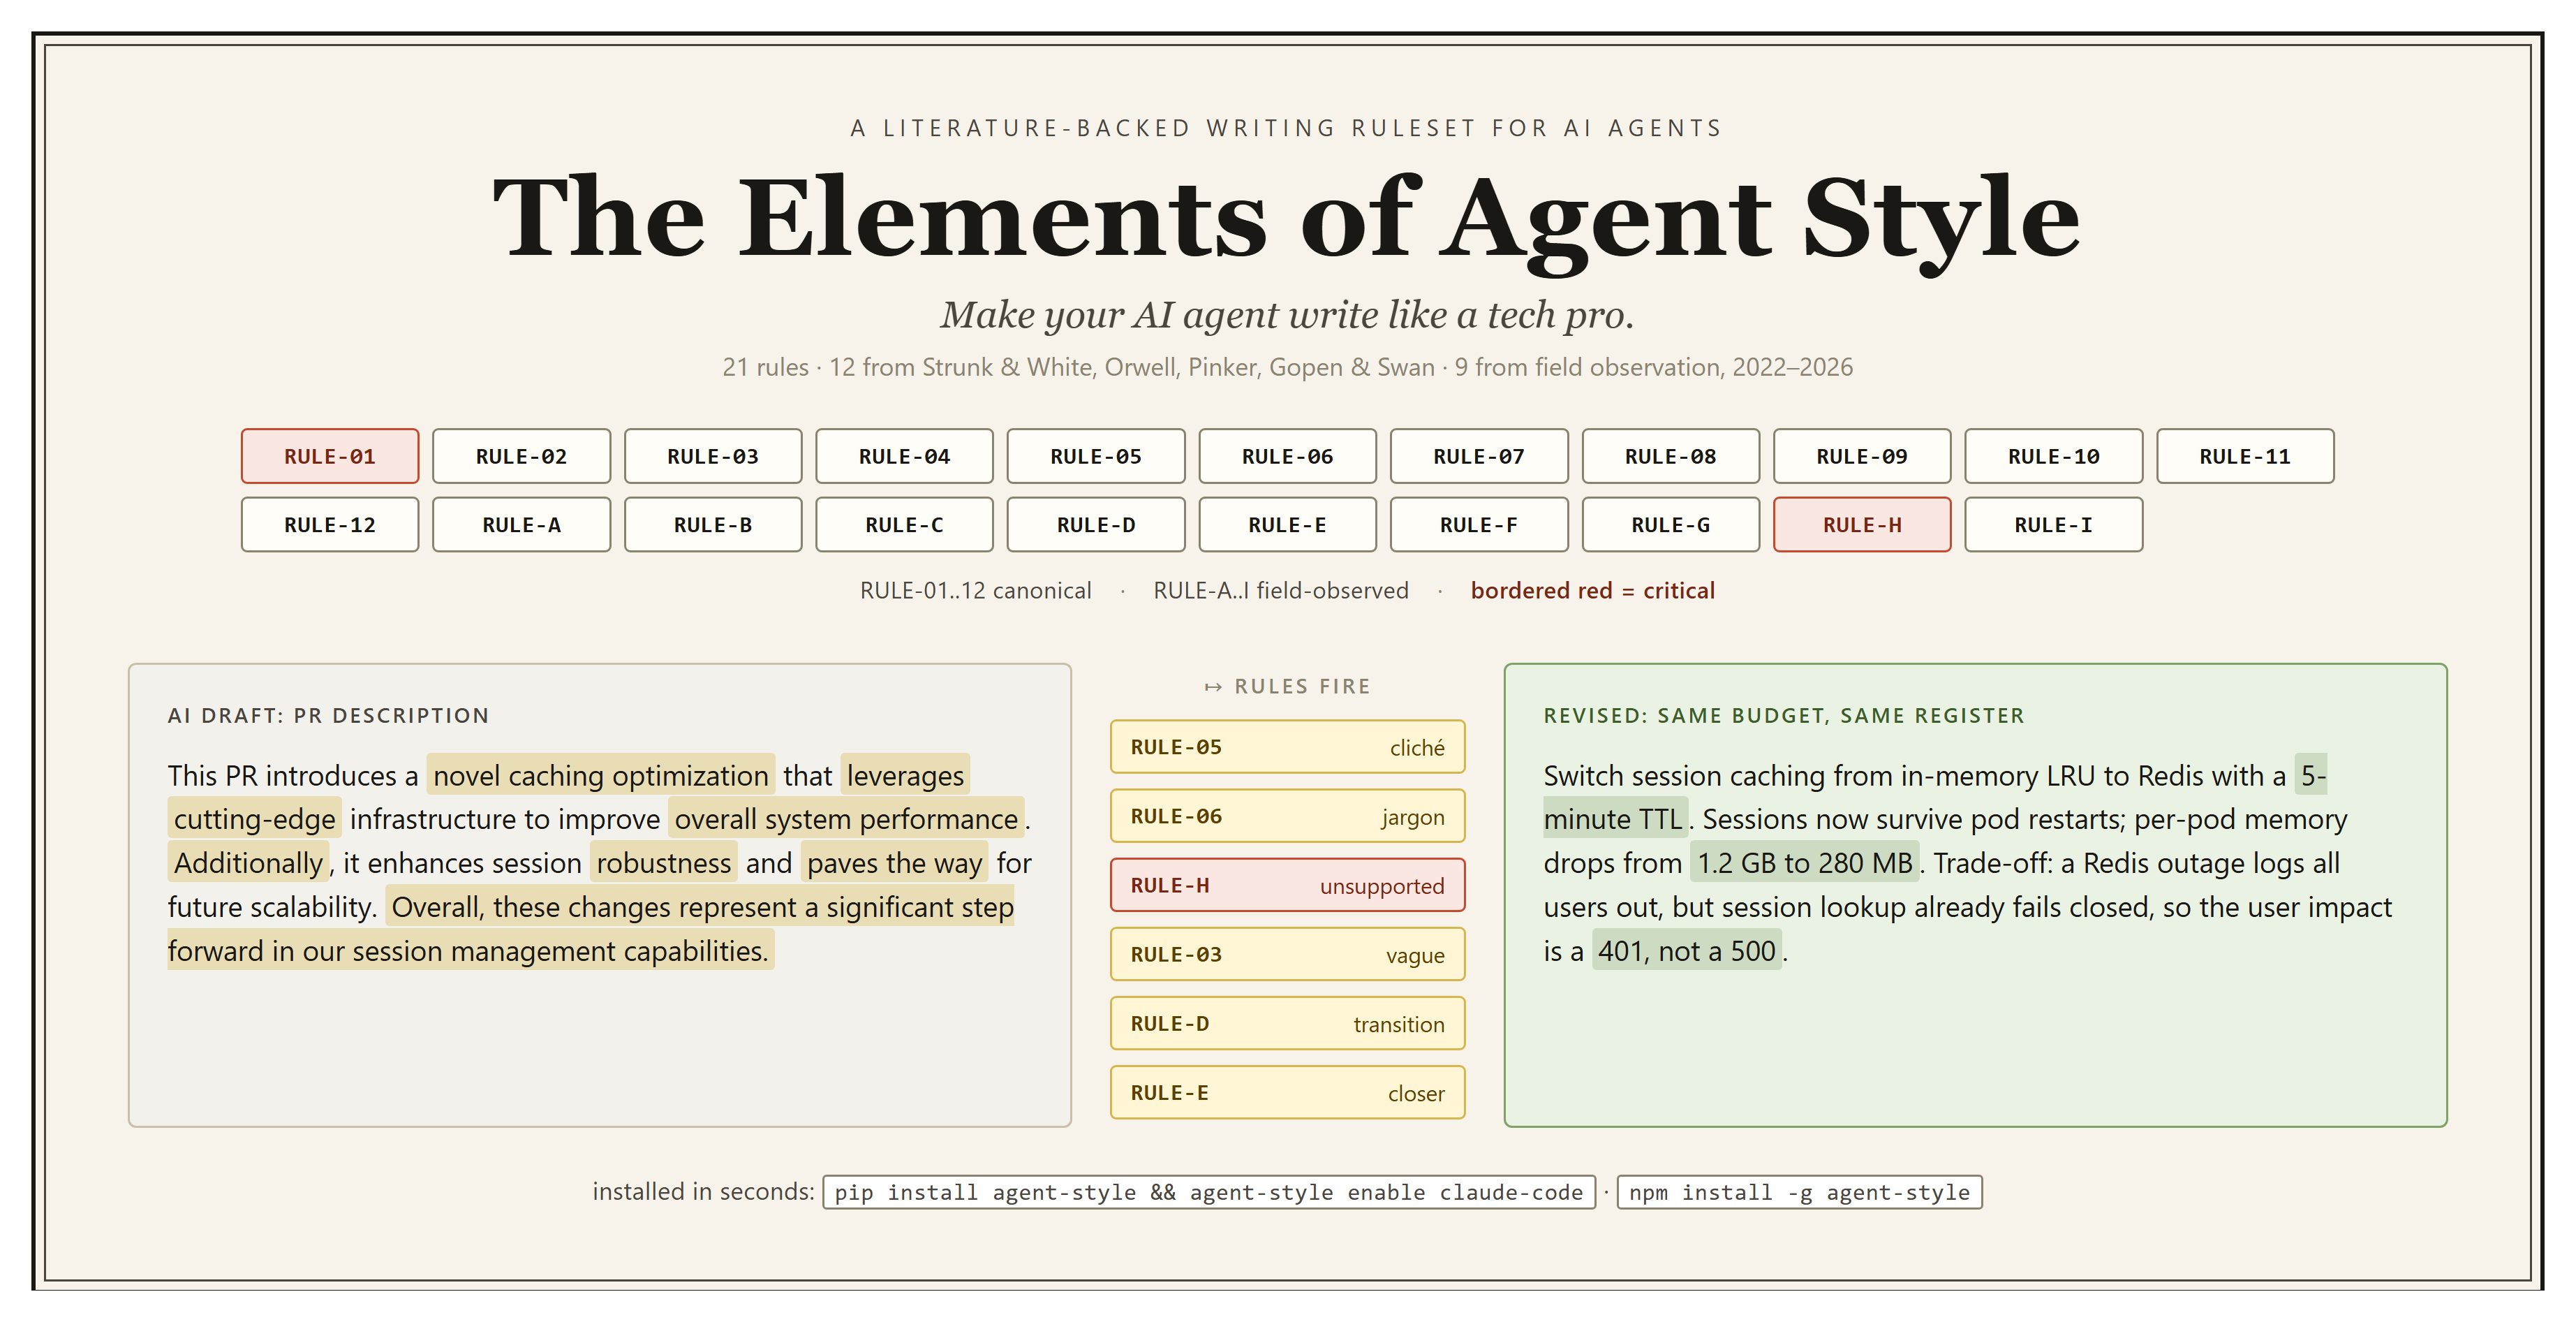Select the RULE-H unsupported card
This screenshot has width=2576, height=1322.
point(1287,885)
